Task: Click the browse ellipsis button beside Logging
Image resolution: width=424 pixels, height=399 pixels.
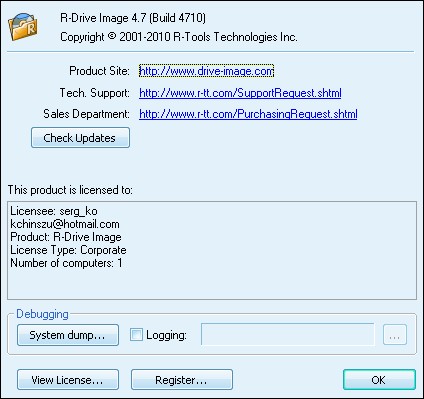Action: coord(395,334)
